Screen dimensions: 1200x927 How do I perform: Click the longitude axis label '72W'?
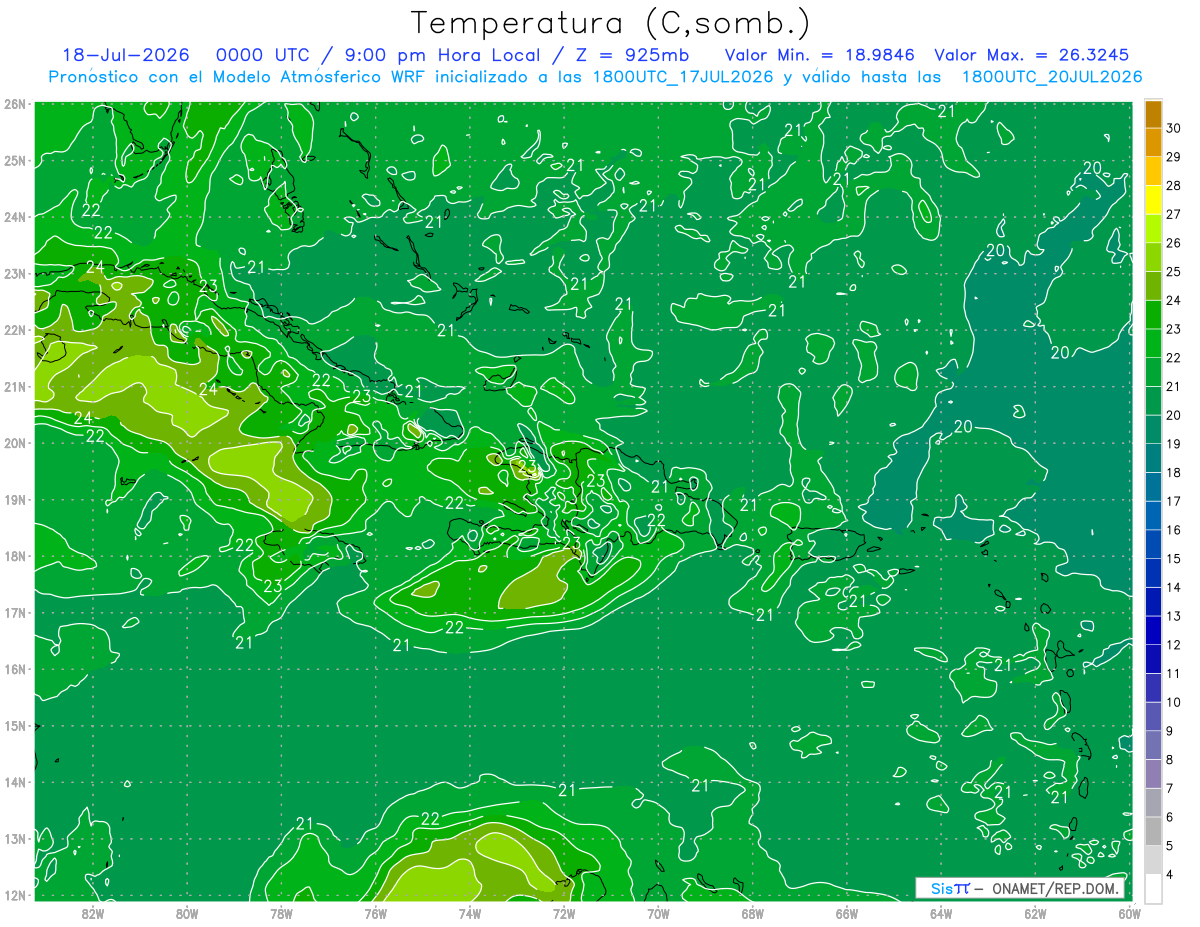564,913
